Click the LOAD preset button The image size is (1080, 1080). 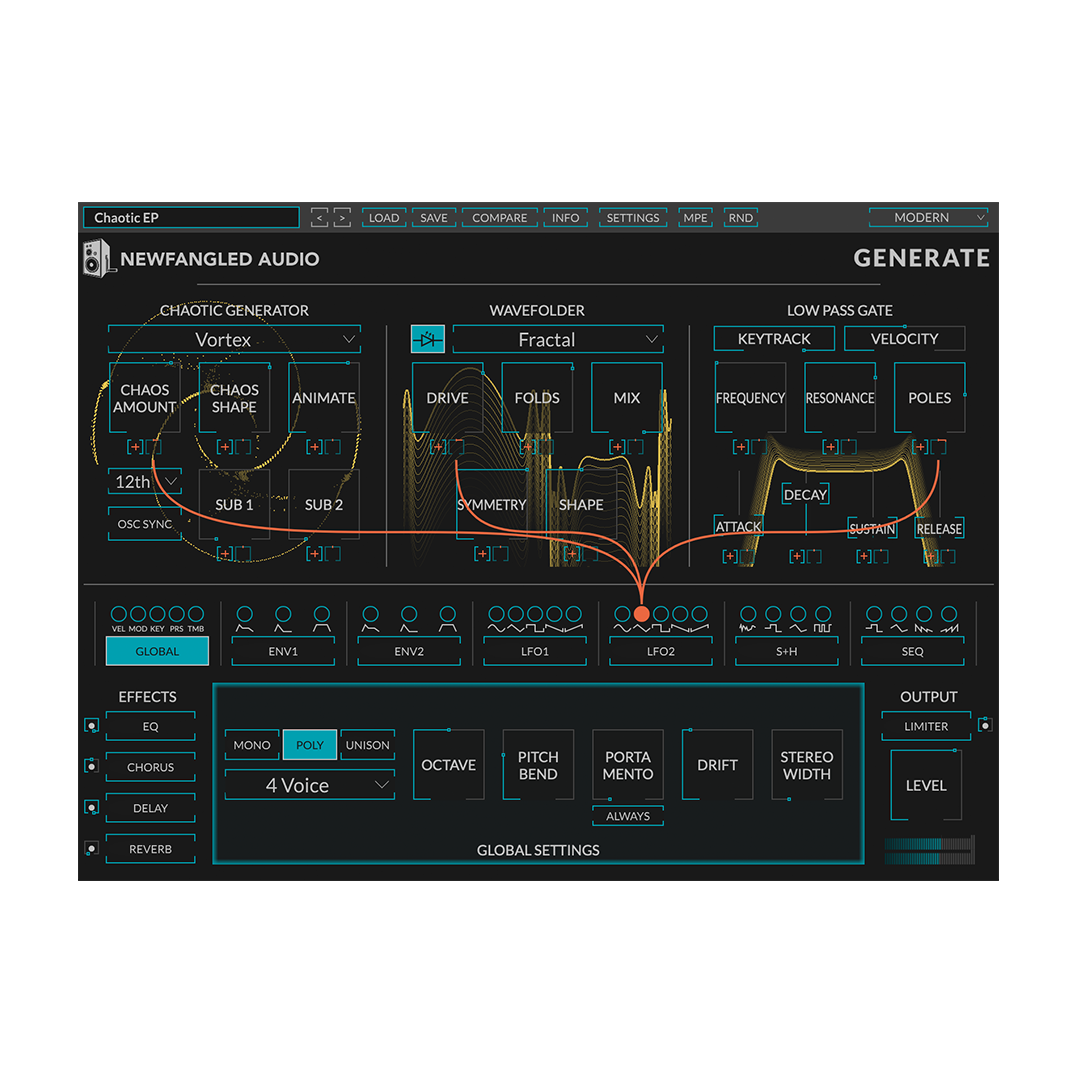click(x=384, y=218)
